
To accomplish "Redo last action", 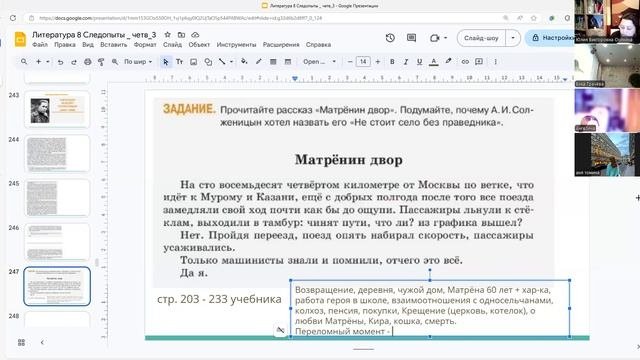I will (x=74, y=62).
